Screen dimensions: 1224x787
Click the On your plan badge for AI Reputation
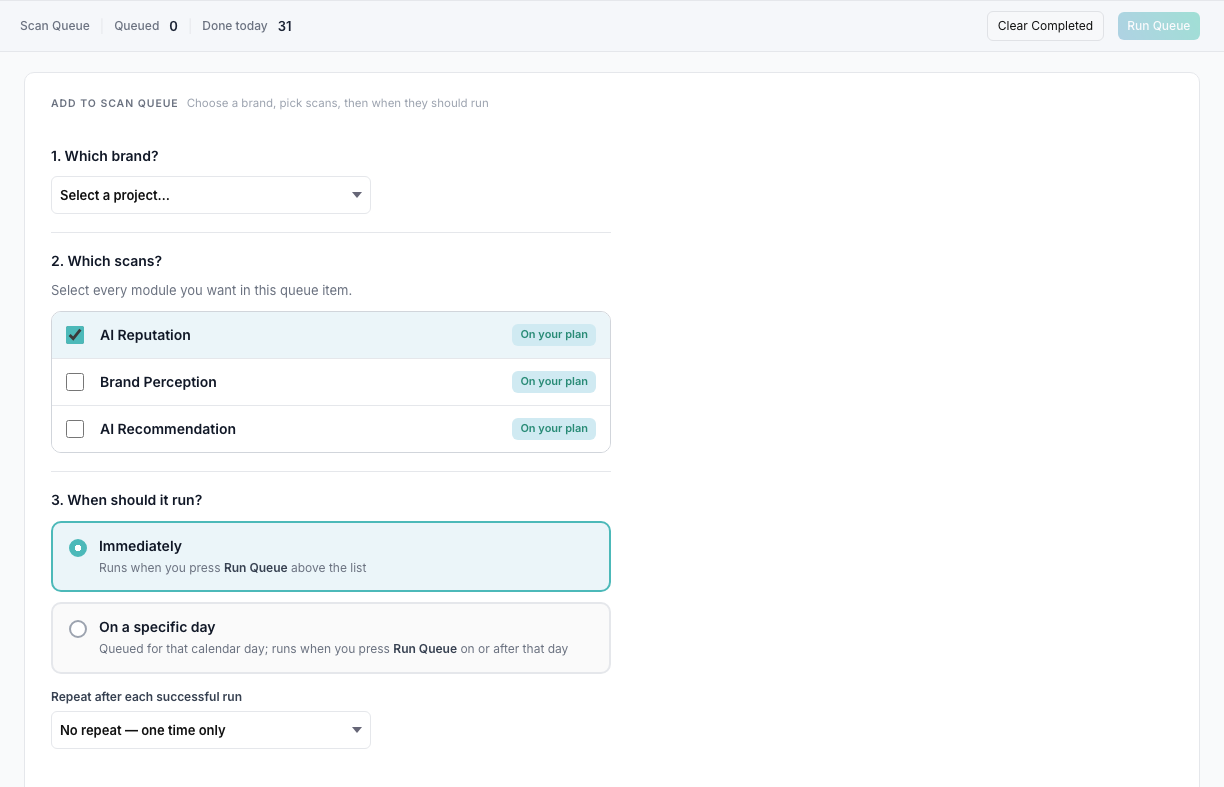[x=554, y=335]
